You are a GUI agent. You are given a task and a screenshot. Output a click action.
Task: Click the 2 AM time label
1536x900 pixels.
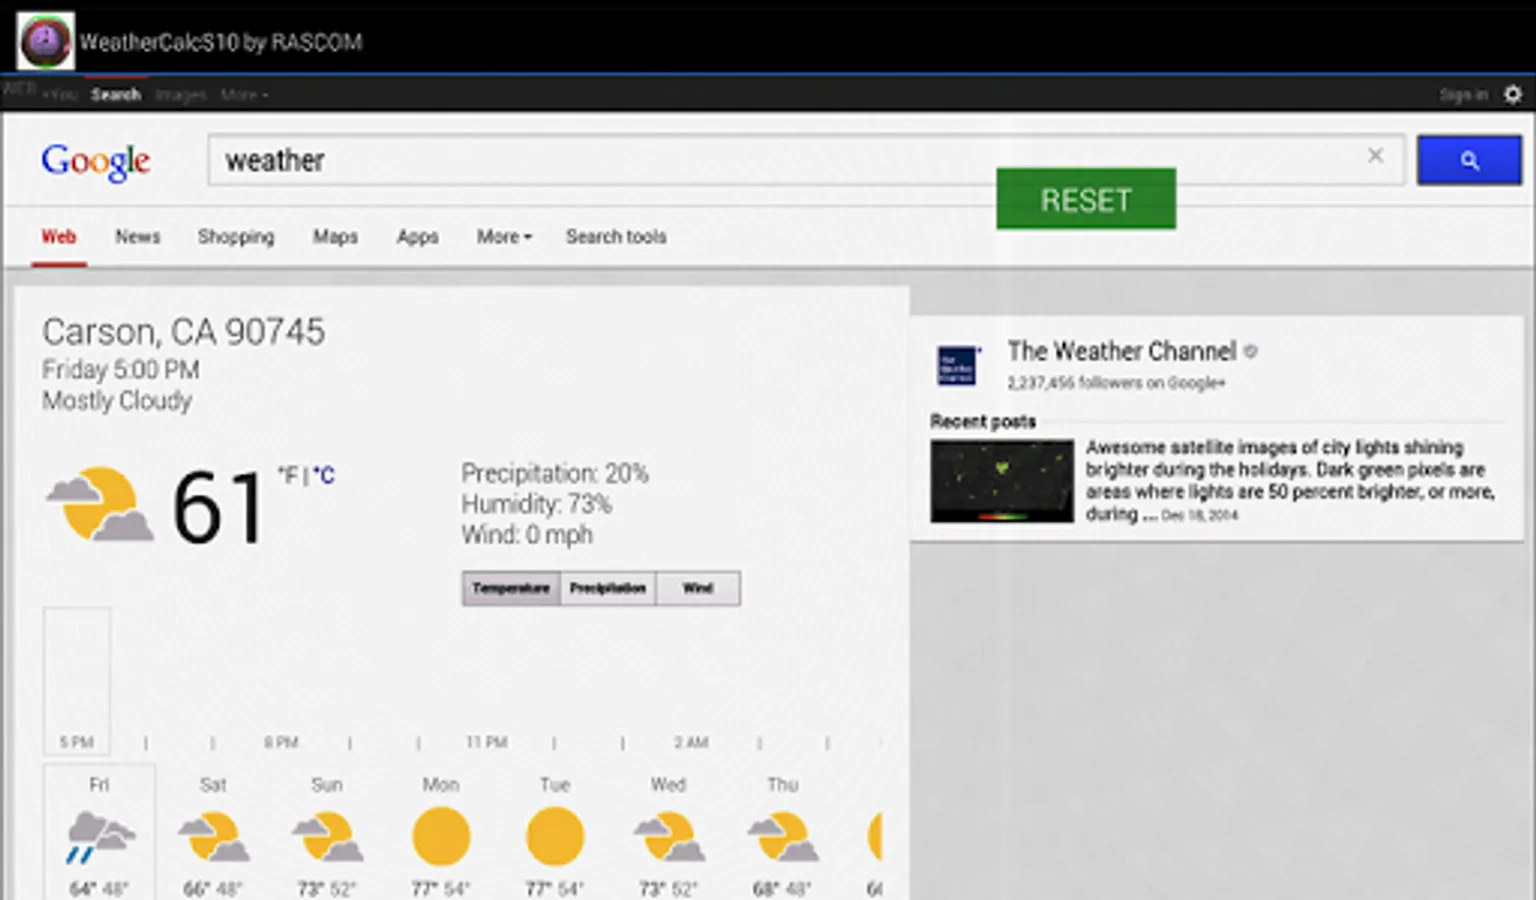click(691, 743)
